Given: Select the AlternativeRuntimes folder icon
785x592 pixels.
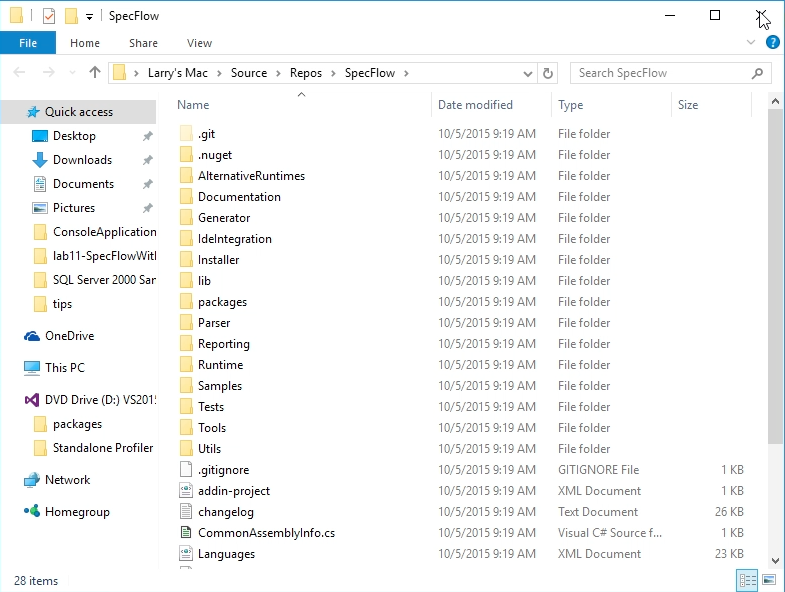Looking at the screenshot, I should [x=186, y=176].
